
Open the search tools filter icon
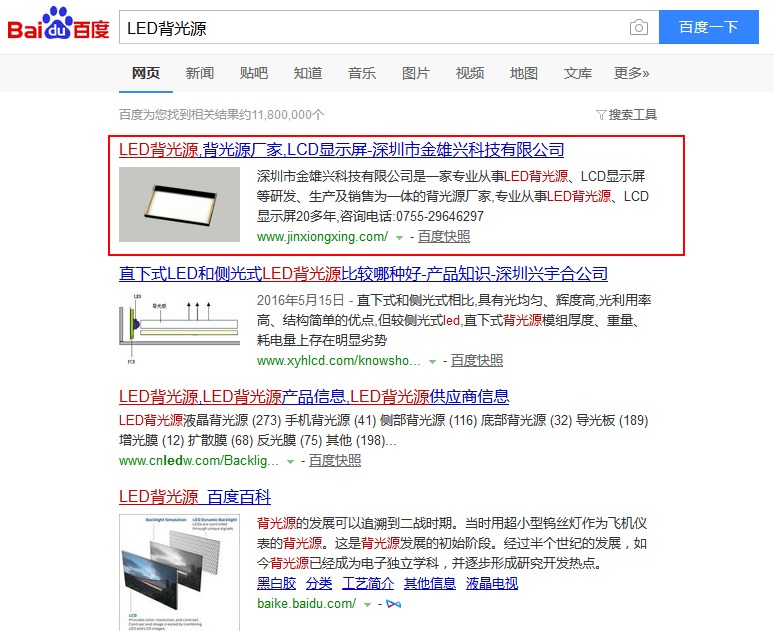[x=601, y=115]
